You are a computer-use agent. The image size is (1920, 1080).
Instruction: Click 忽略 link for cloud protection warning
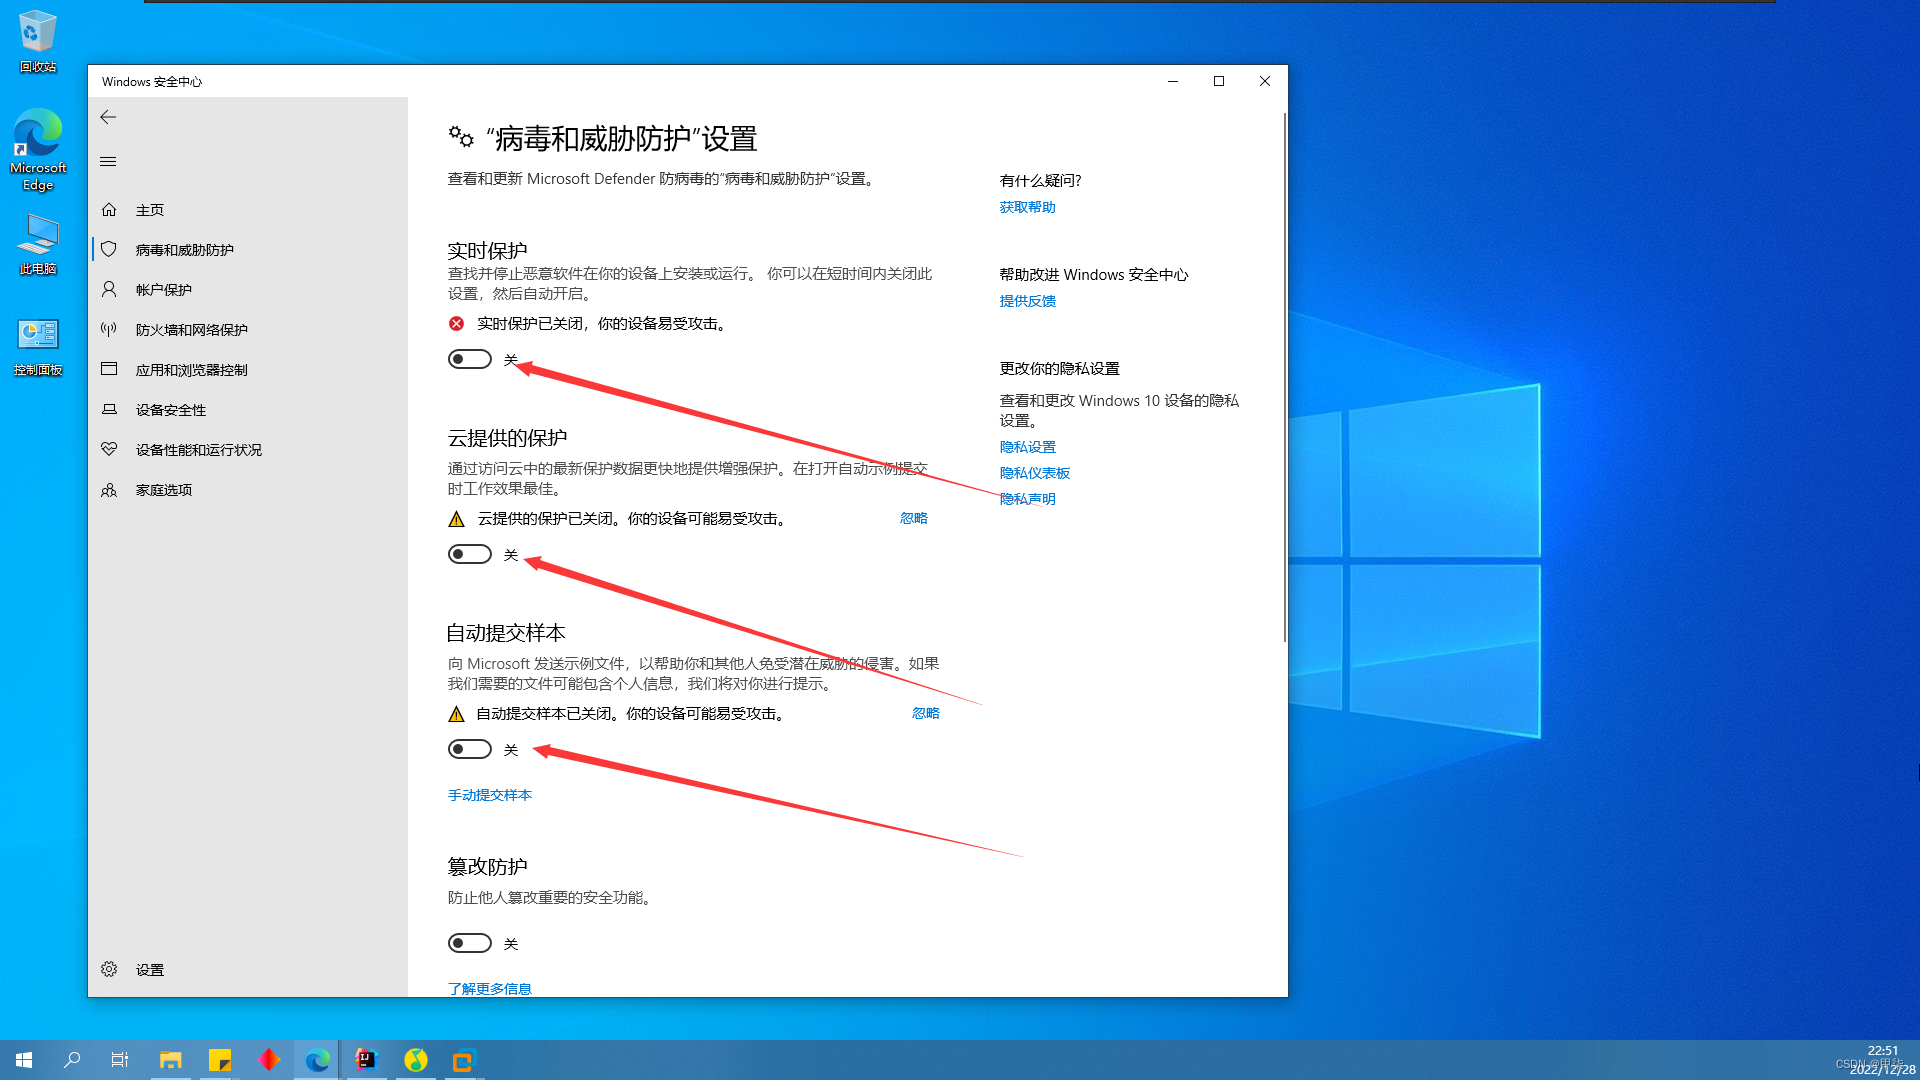coord(913,518)
